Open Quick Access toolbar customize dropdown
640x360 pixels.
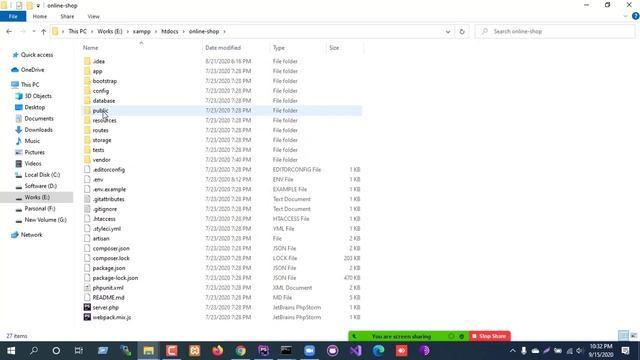pyautogui.click(x=38, y=6)
